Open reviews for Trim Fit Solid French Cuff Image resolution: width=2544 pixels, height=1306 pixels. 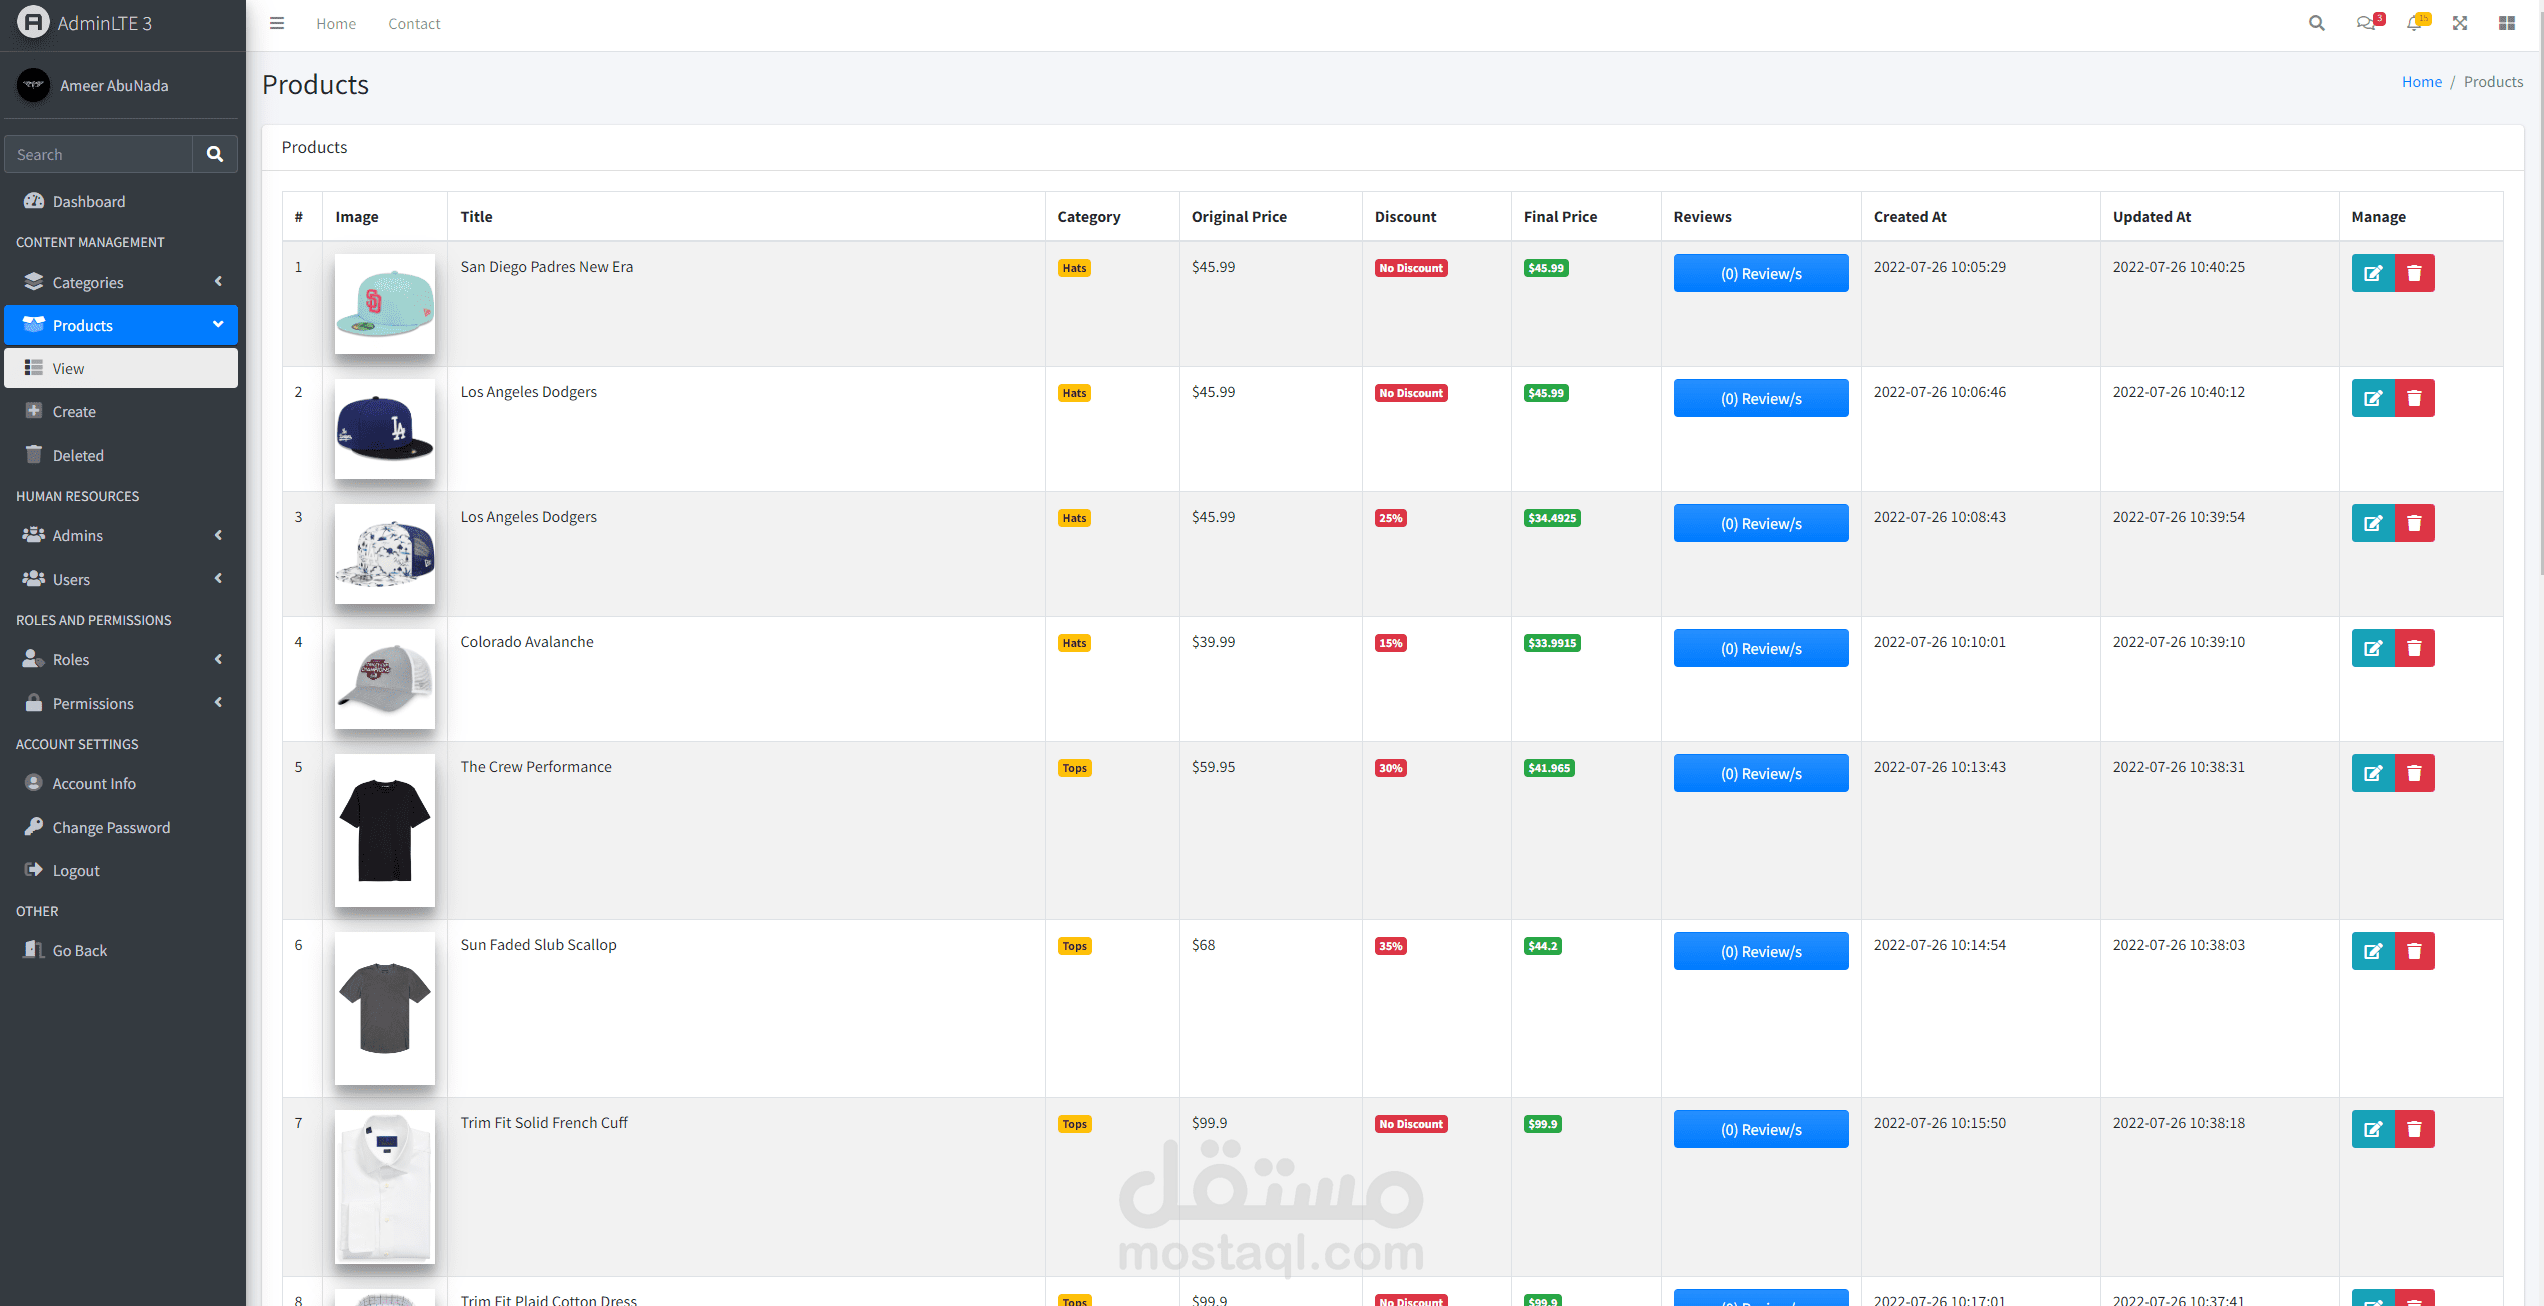coord(1760,1129)
